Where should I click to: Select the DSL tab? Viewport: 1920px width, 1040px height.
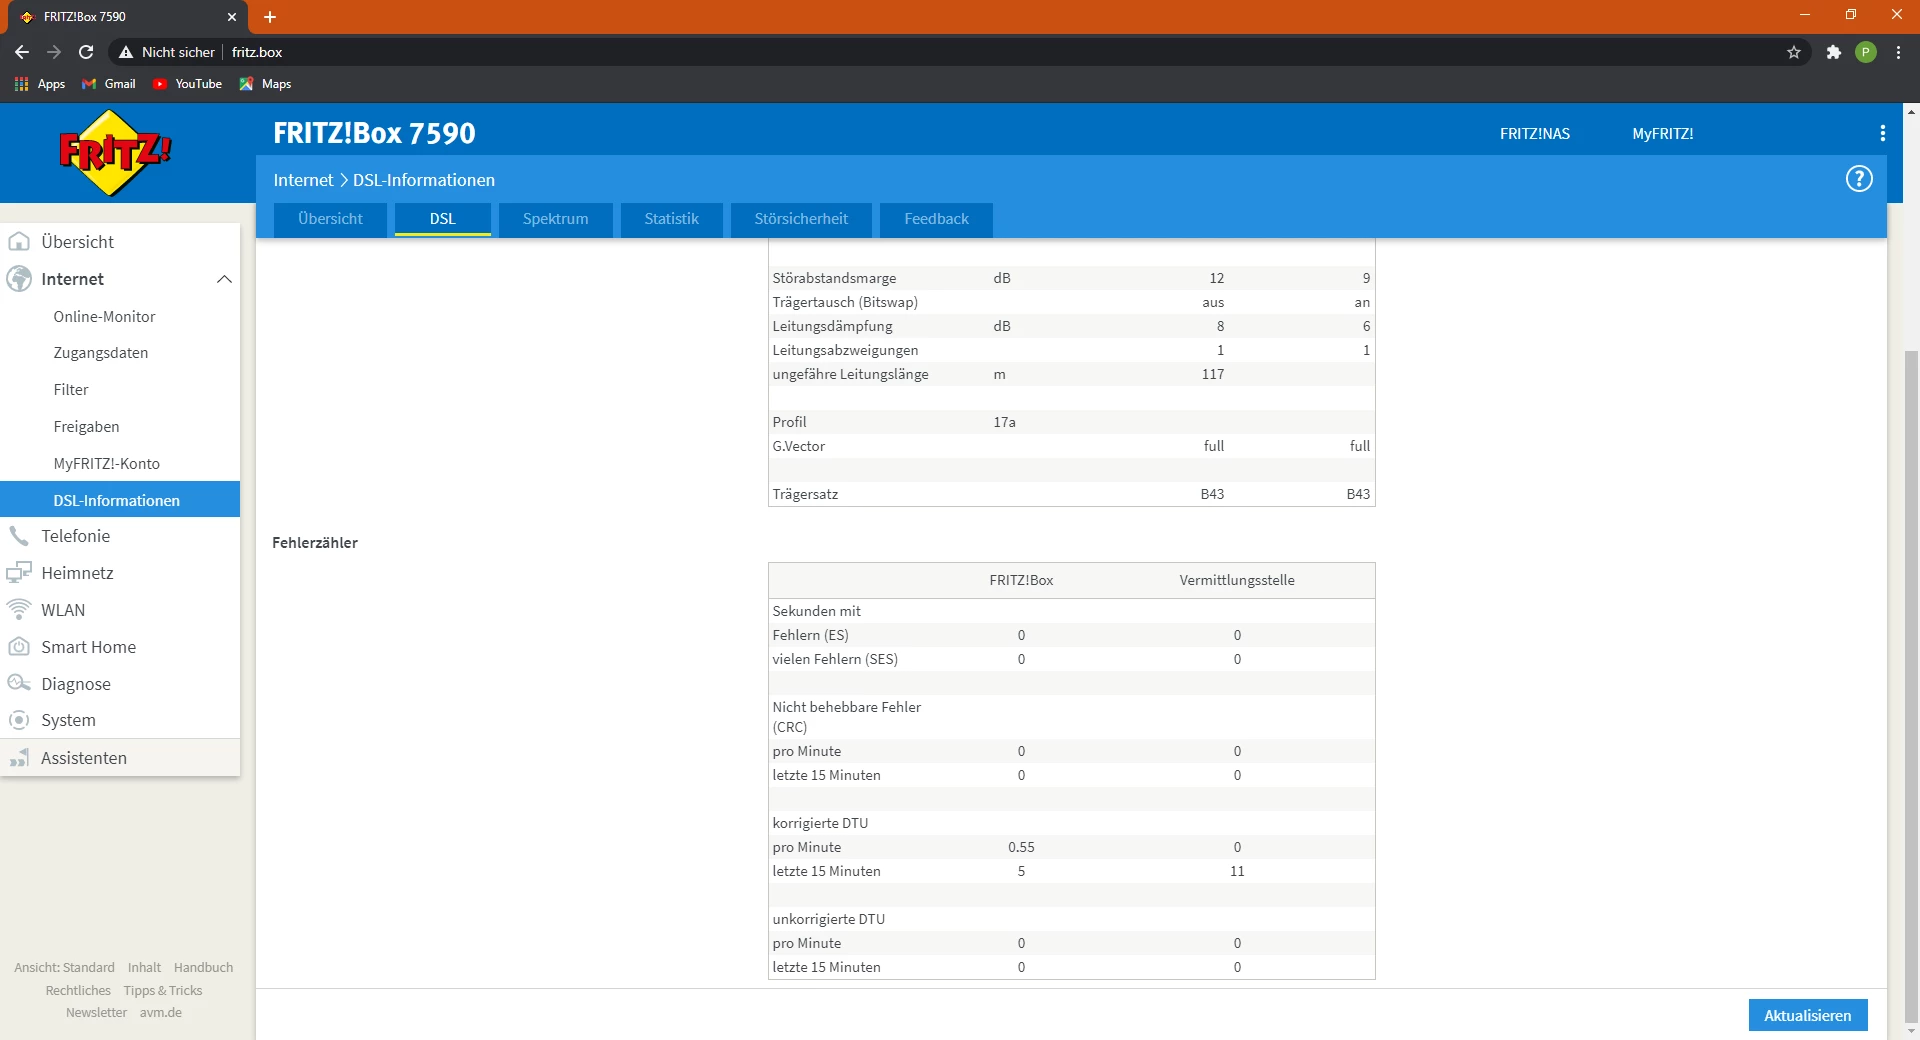(443, 219)
